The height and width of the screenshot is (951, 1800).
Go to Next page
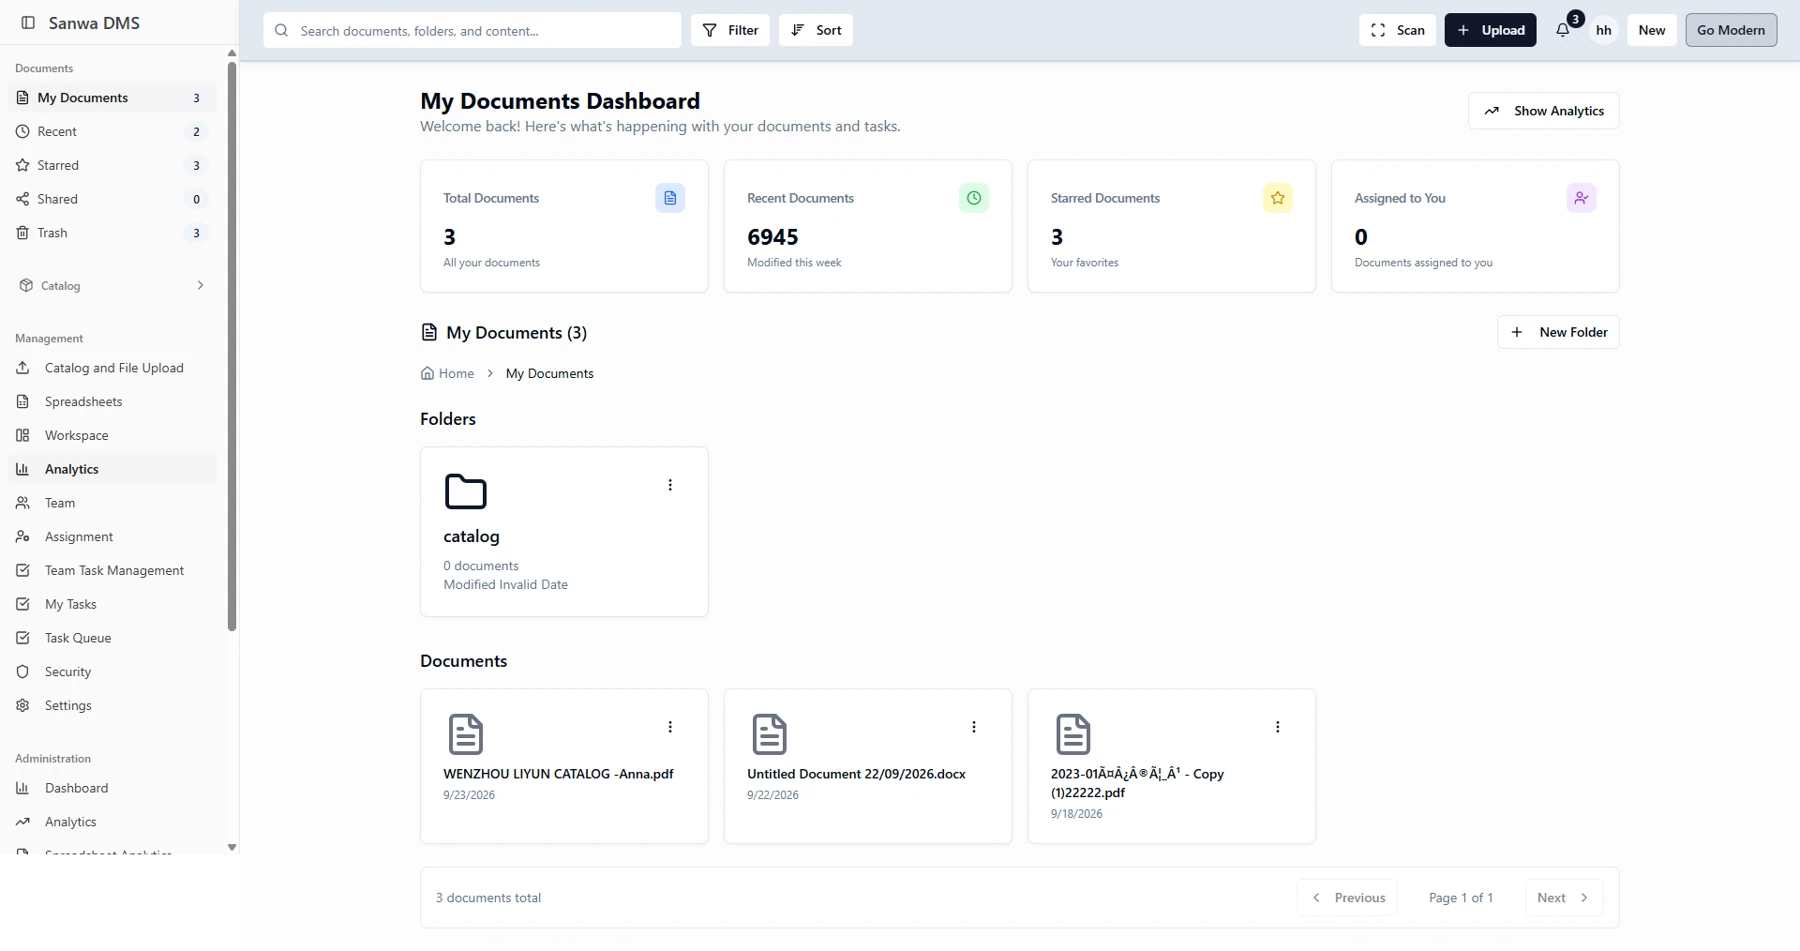[x=1563, y=898]
